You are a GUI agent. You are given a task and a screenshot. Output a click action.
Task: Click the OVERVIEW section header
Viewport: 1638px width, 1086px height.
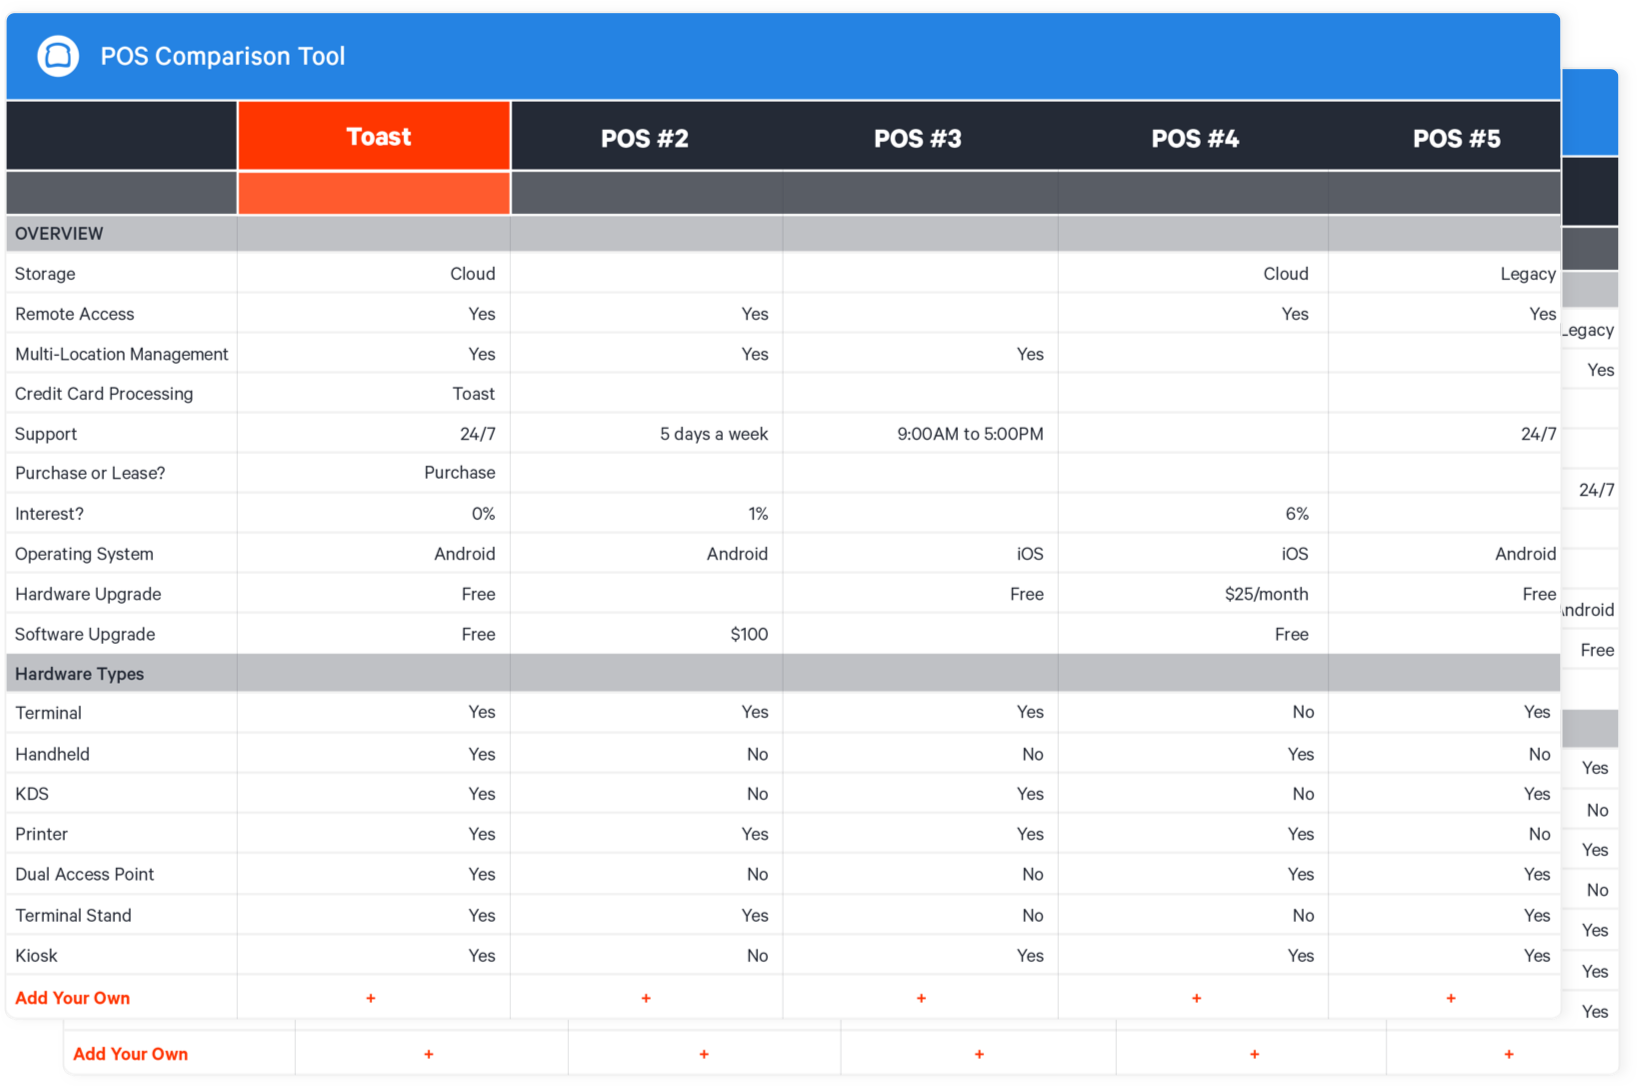click(x=59, y=233)
